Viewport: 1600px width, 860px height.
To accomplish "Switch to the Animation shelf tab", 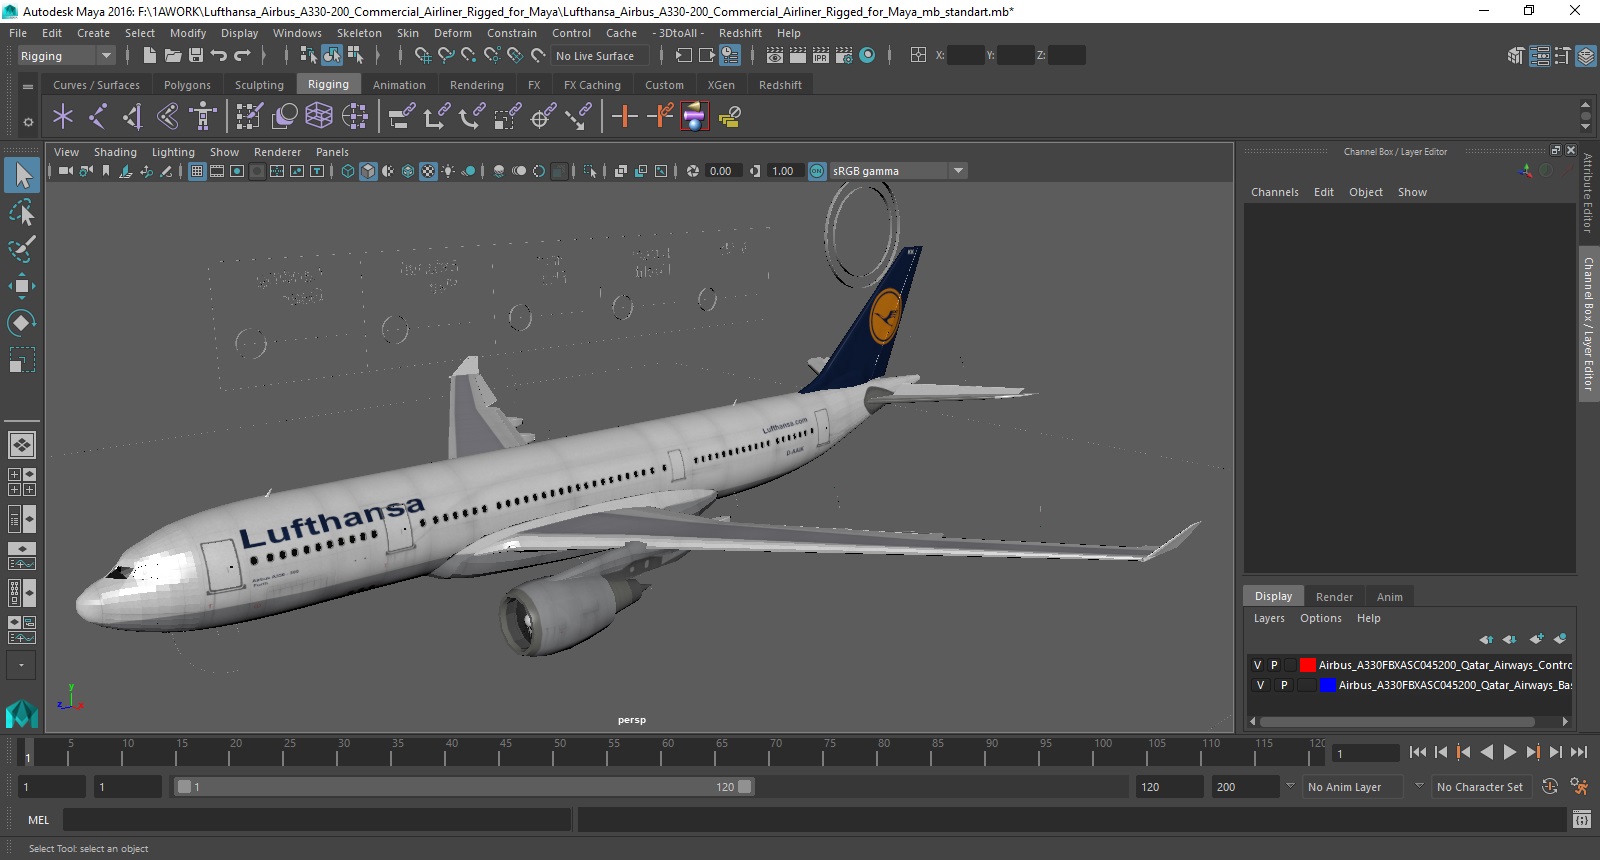I will [x=399, y=85].
